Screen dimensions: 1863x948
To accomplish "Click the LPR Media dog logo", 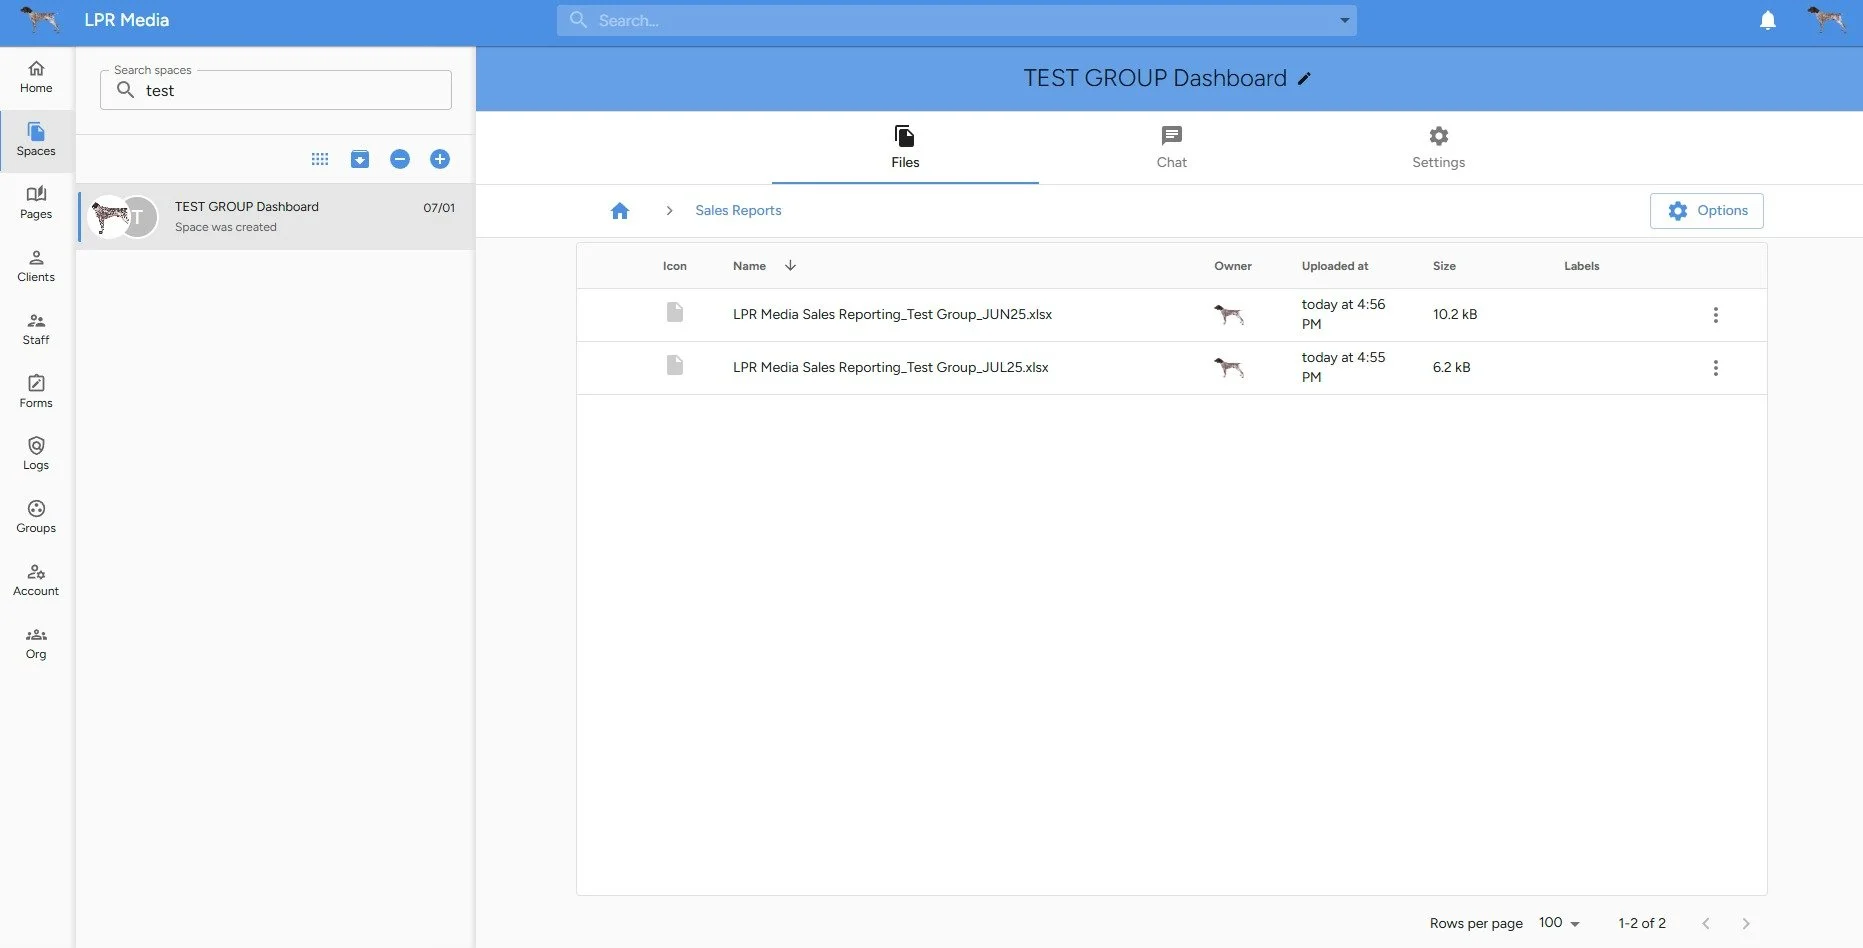I will click(x=41, y=20).
